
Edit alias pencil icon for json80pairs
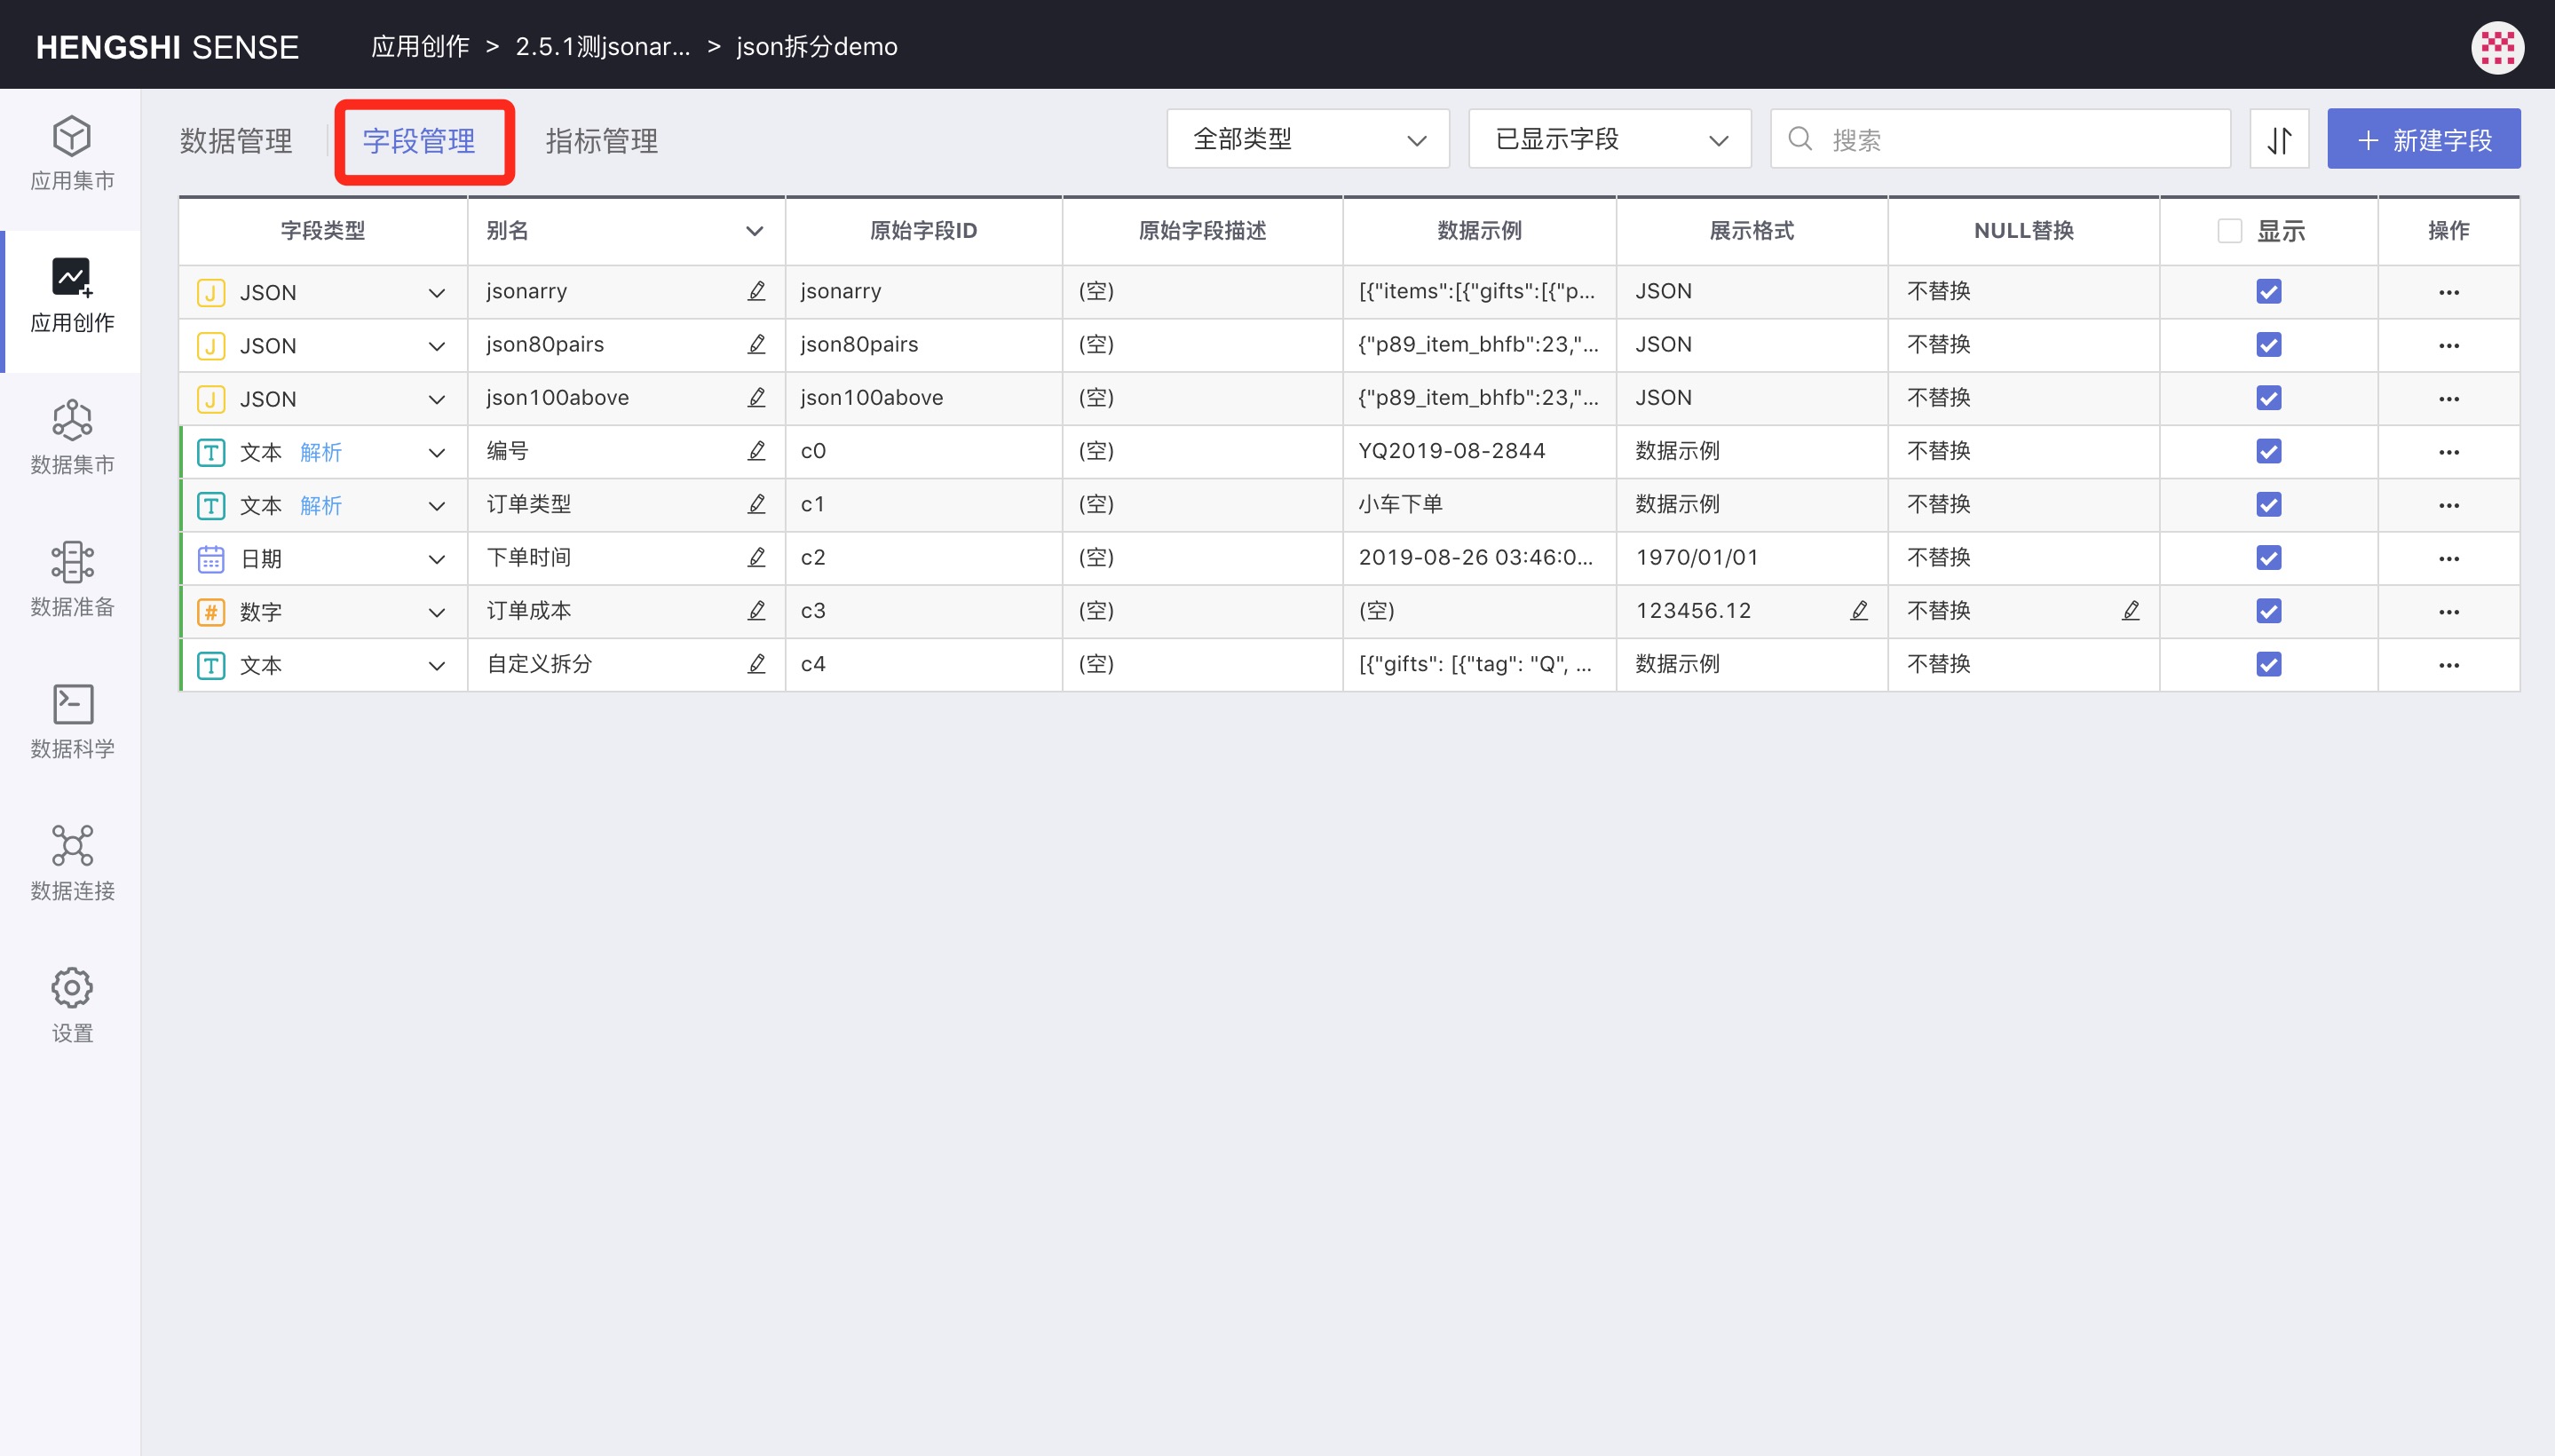(x=757, y=344)
